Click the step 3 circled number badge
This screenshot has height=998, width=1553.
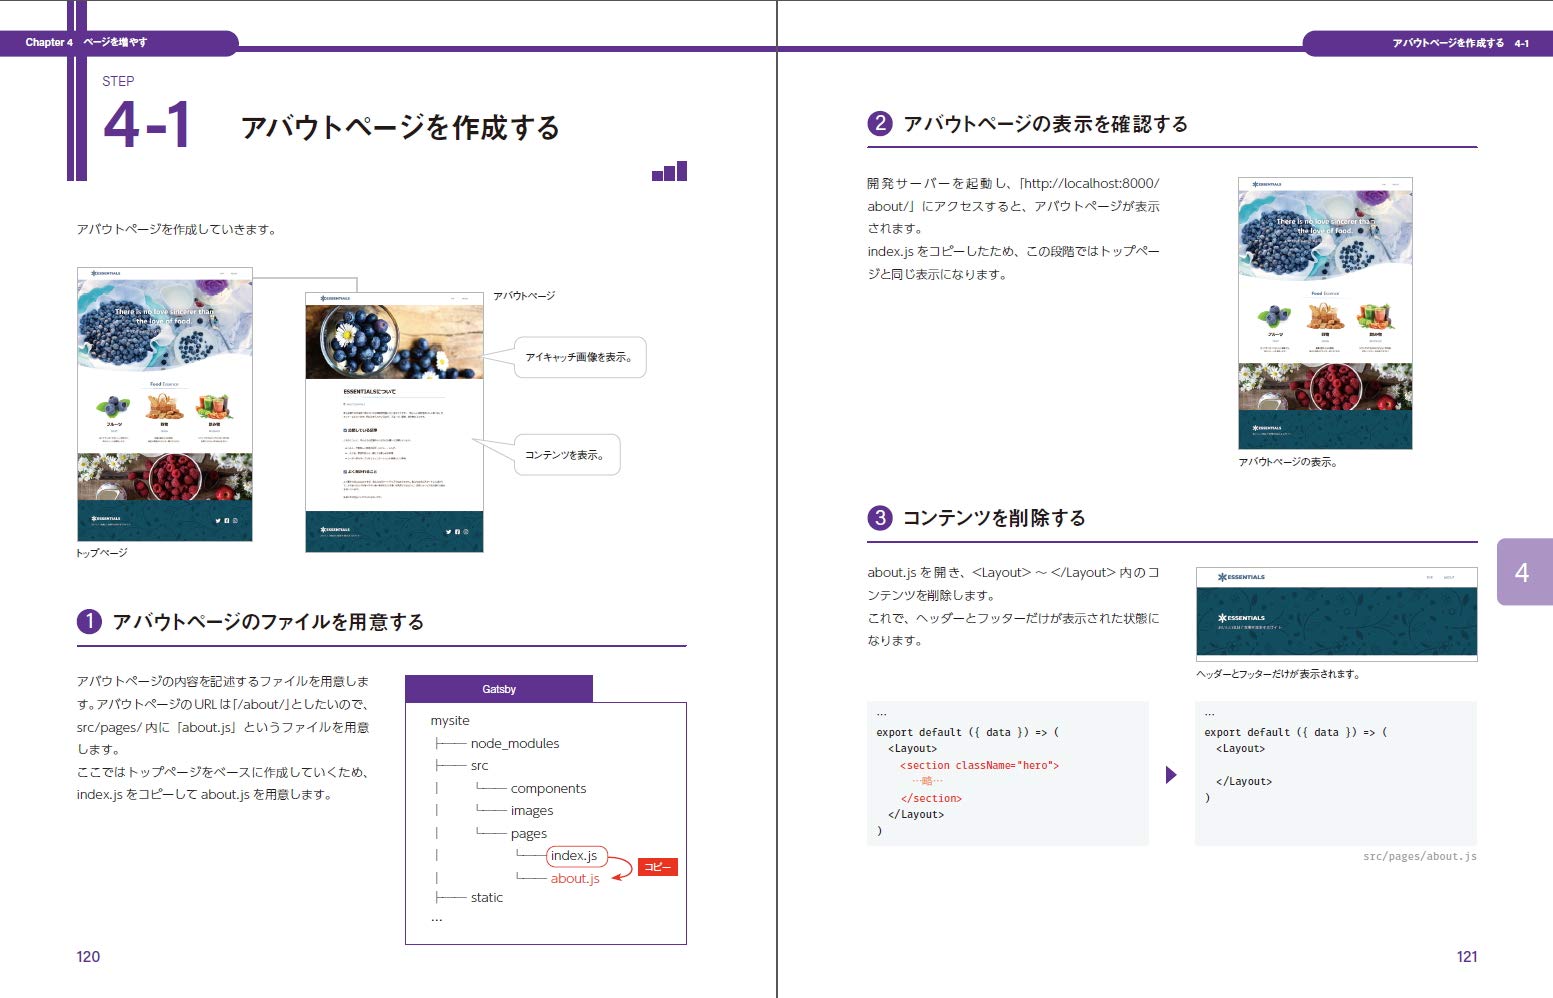coord(880,517)
